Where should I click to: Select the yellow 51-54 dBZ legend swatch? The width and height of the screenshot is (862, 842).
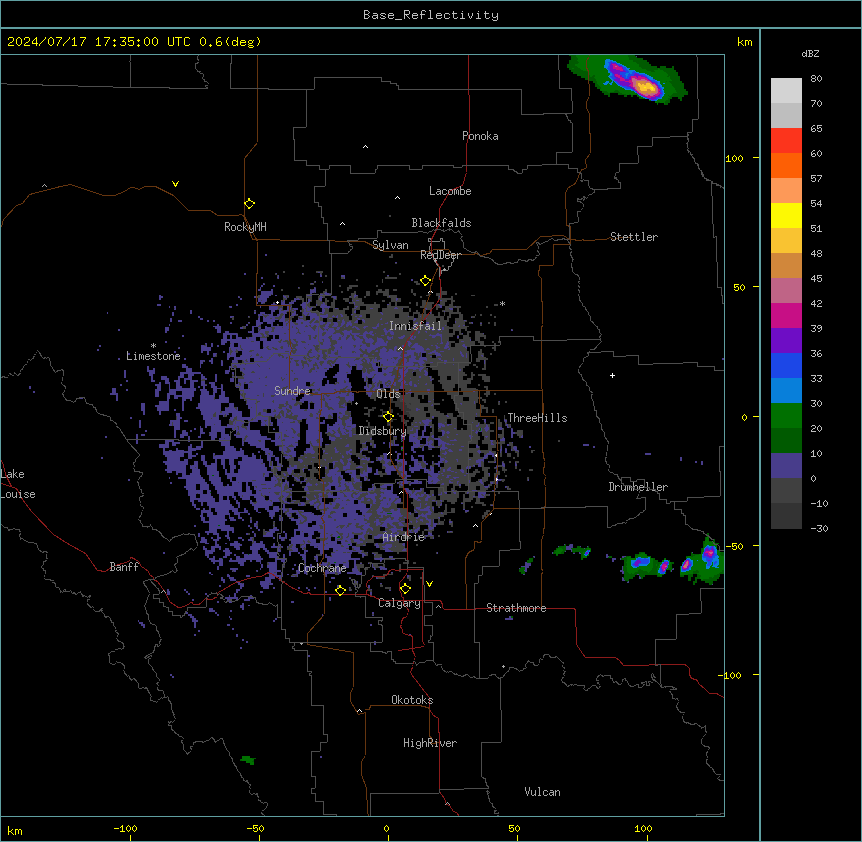point(786,215)
